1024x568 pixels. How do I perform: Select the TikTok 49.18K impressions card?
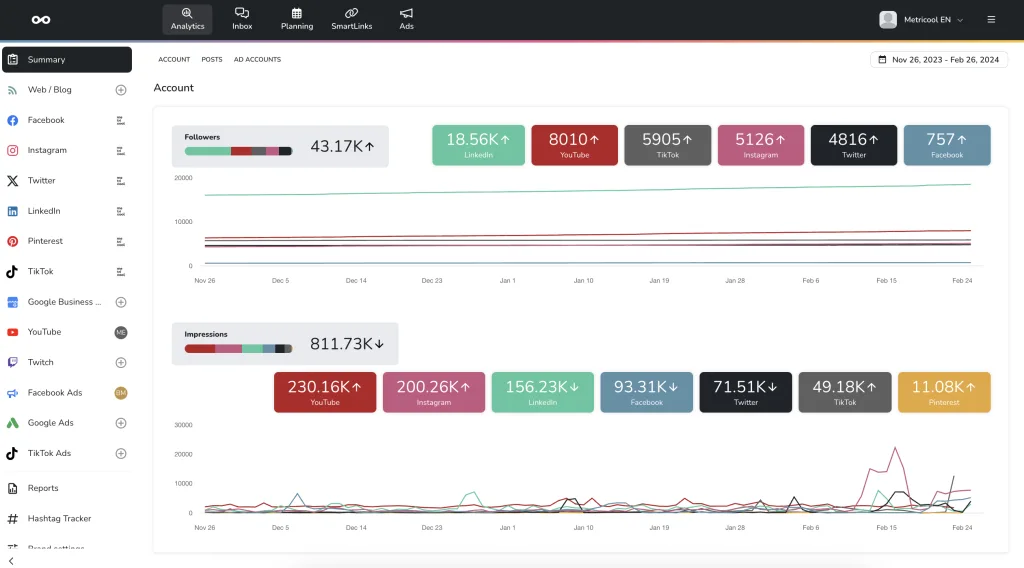tap(844, 392)
